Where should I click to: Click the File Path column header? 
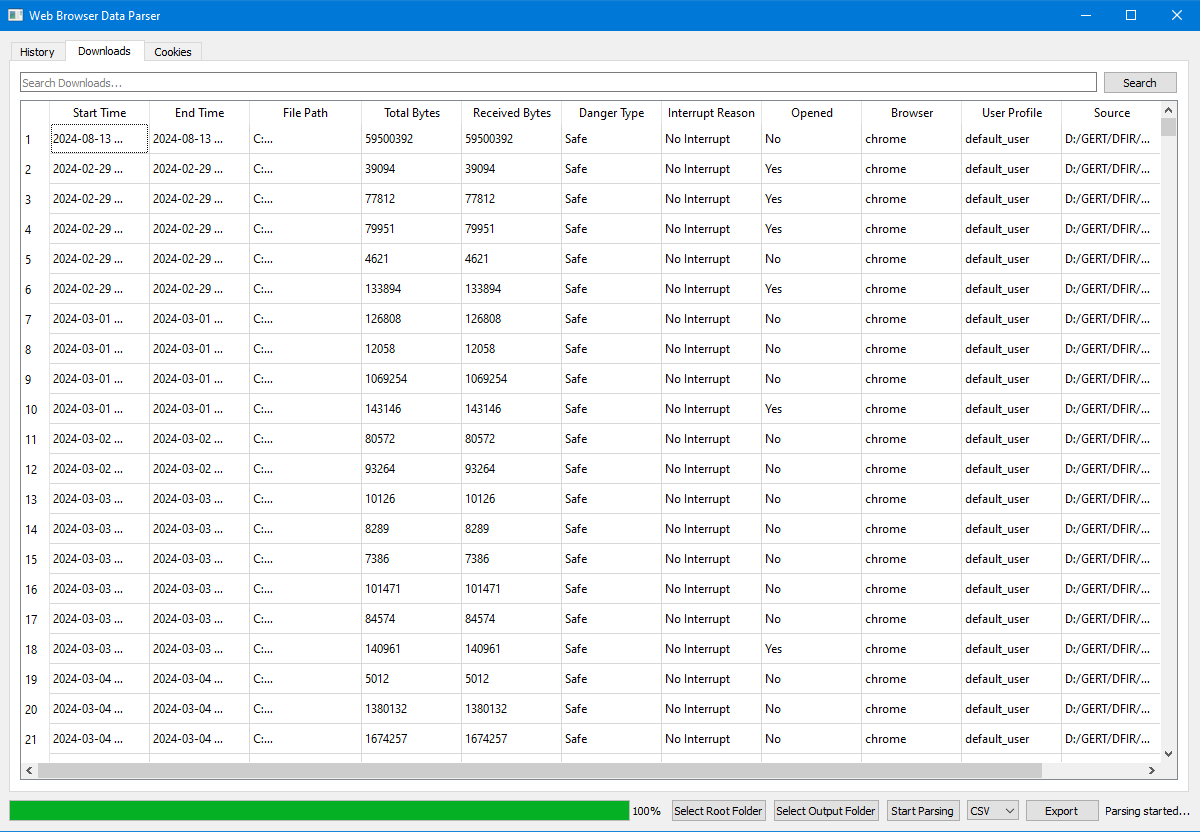[x=306, y=113]
